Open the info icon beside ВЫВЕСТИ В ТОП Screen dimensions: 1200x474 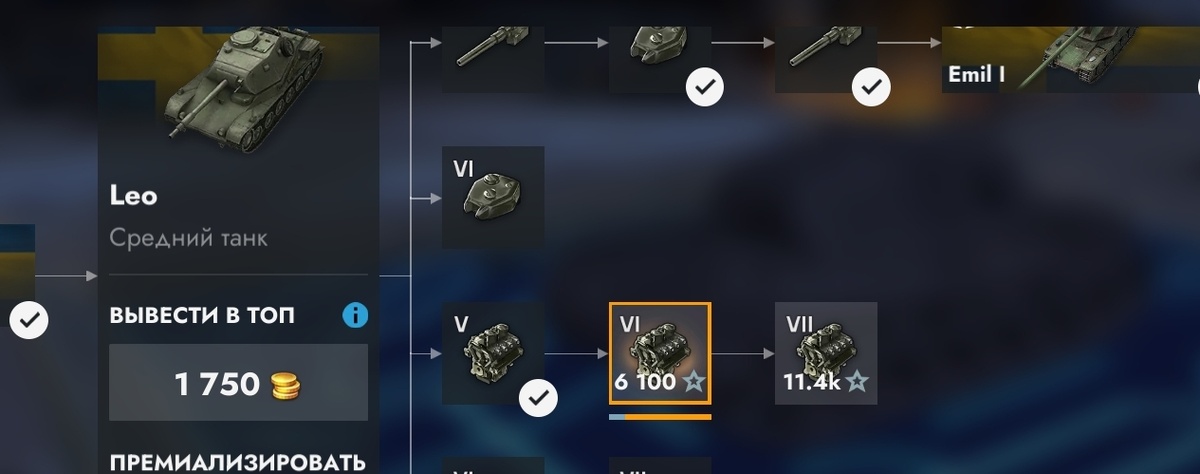[355, 315]
